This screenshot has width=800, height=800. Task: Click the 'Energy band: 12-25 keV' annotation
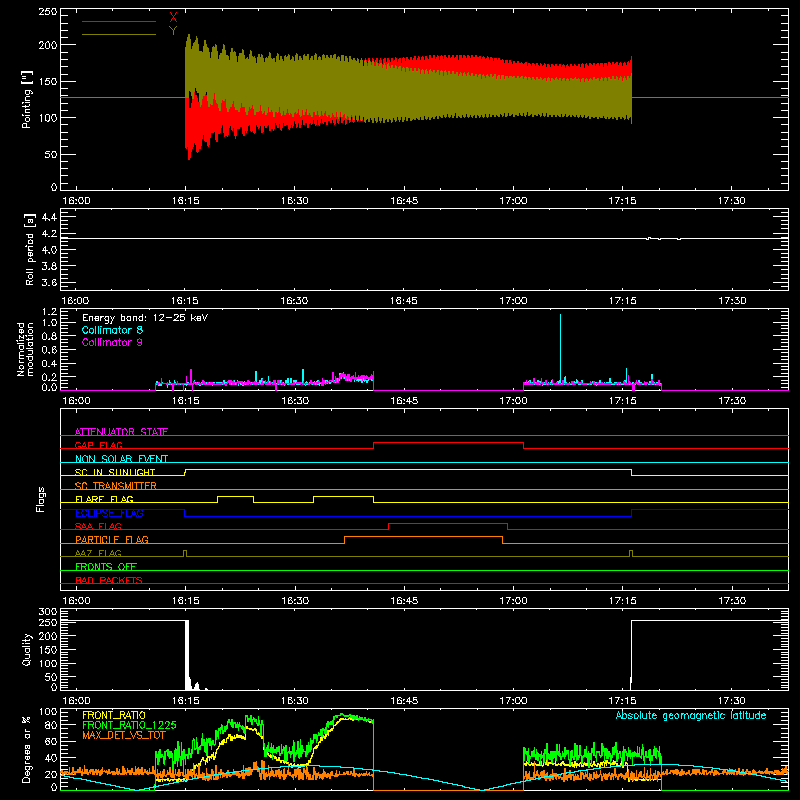coord(145,318)
